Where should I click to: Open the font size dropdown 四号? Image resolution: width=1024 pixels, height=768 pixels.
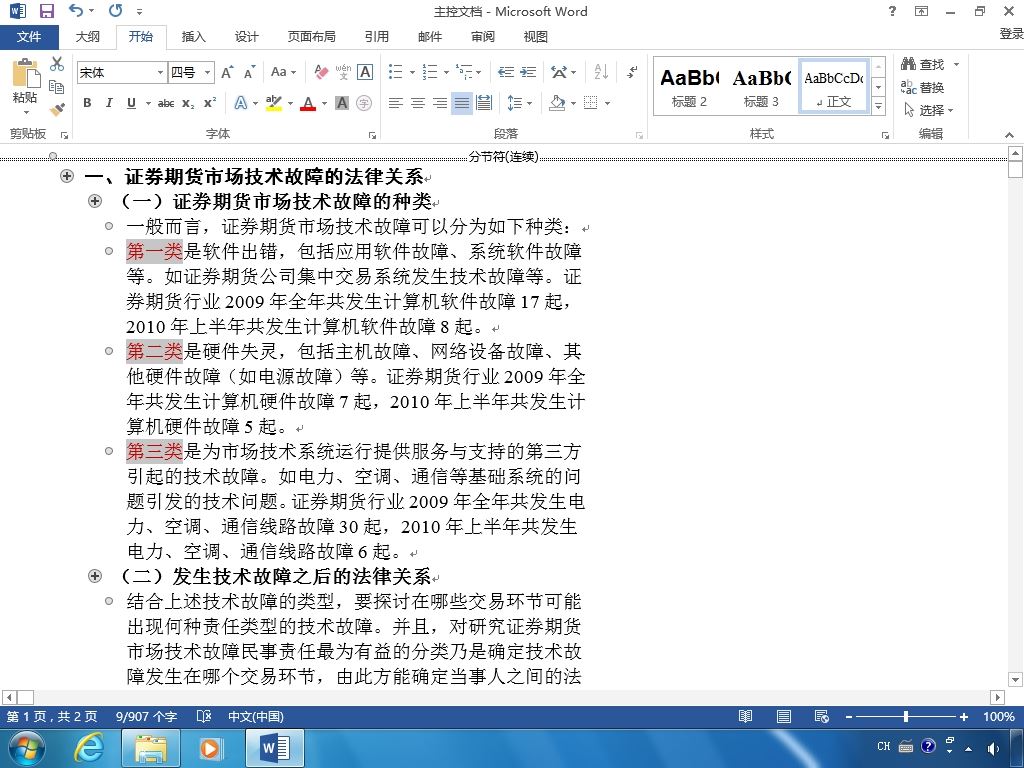point(208,72)
